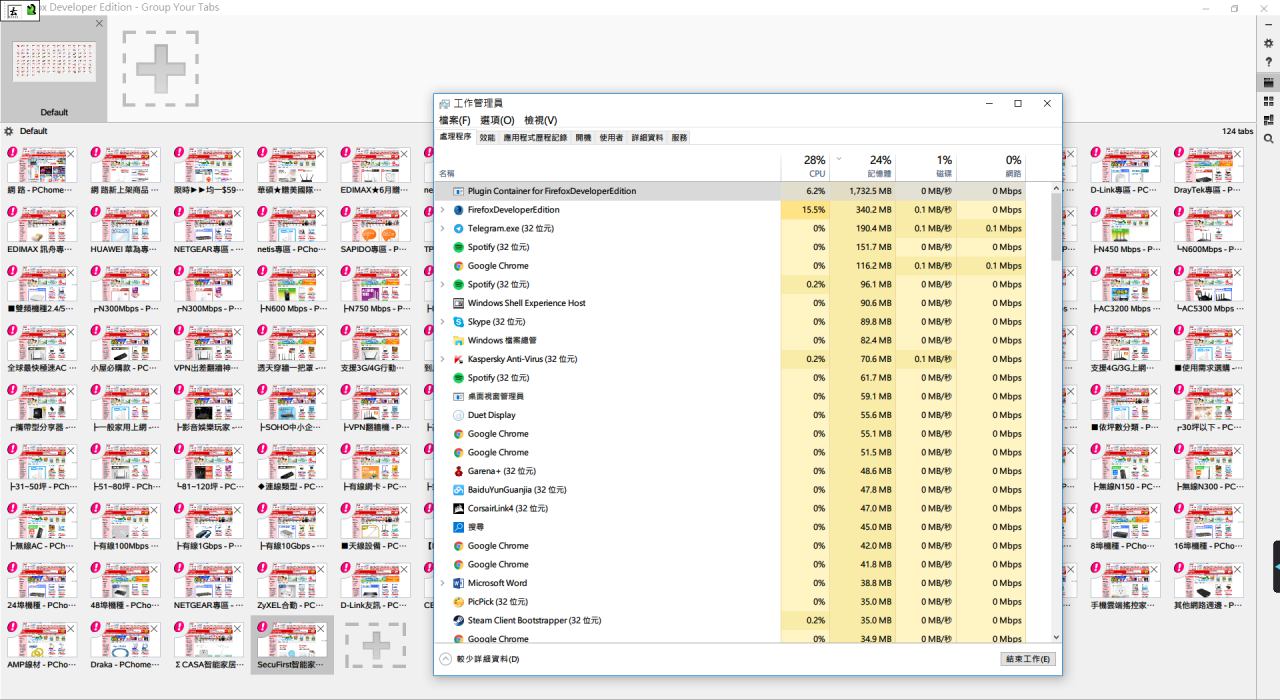The width and height of the screenshot is (1280, 700).
Task: Expand the Microsoft Word process entry
Action: (x=443, y=583)
